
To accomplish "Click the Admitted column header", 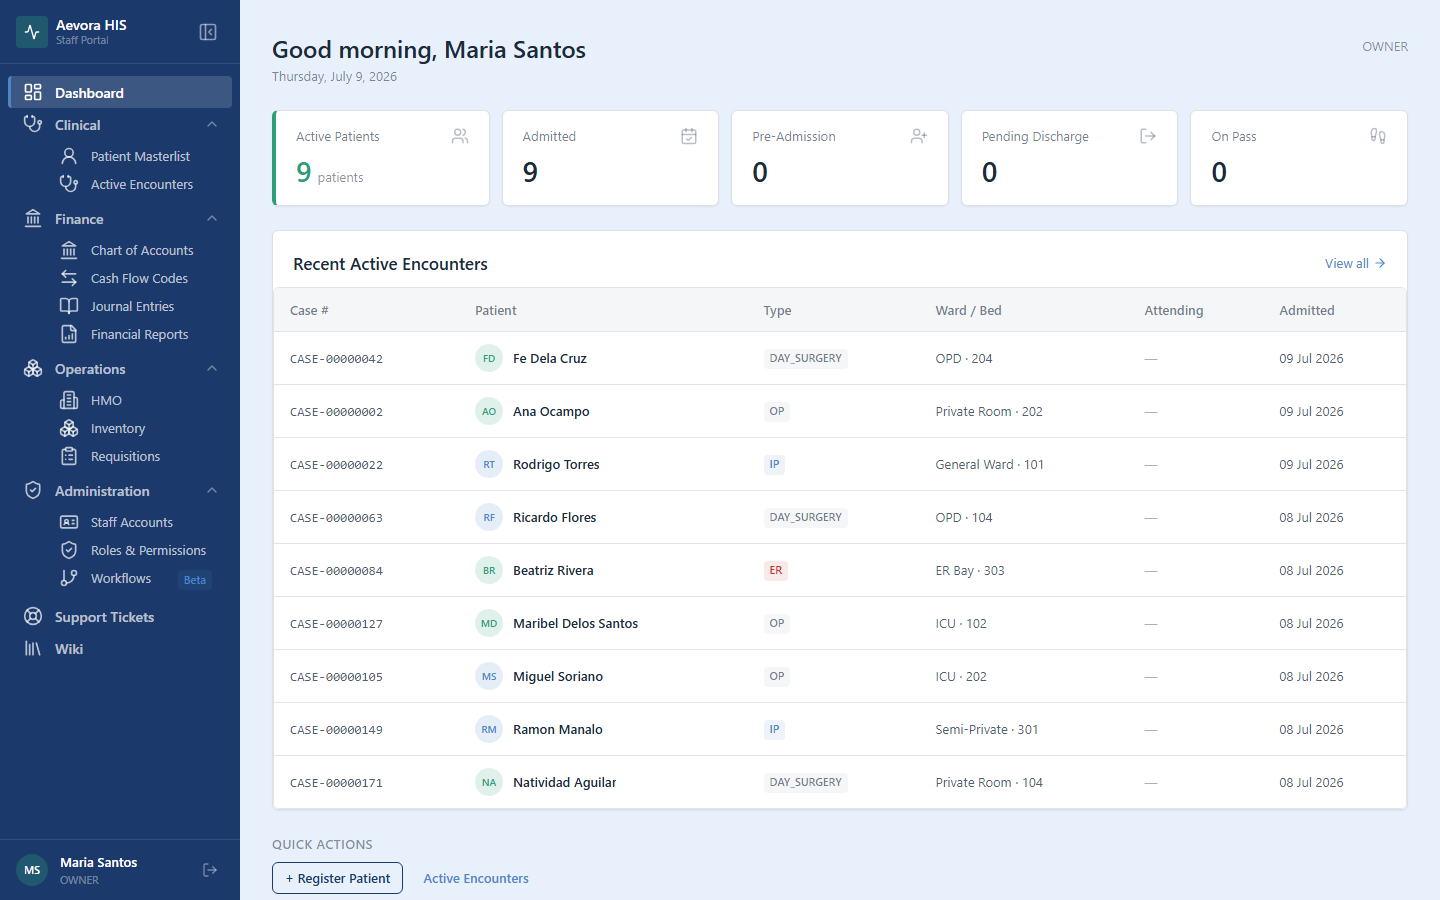I will point(1307,310).
